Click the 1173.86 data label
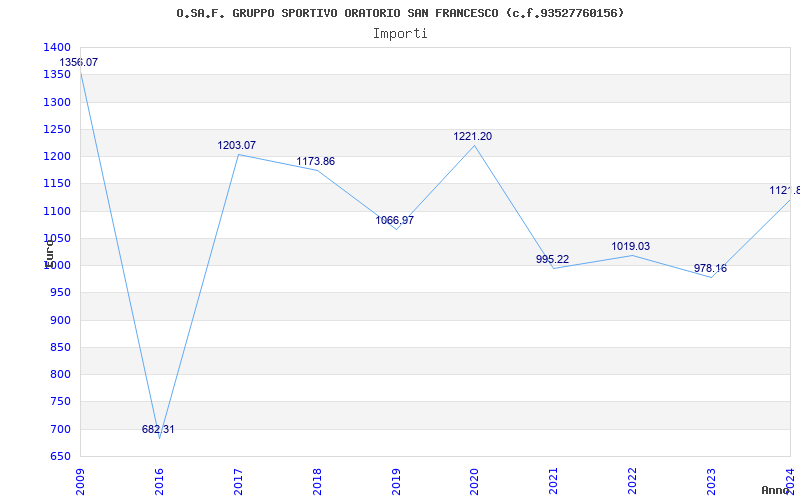This screenshot has width=800, height=500. tap(316, 161)
